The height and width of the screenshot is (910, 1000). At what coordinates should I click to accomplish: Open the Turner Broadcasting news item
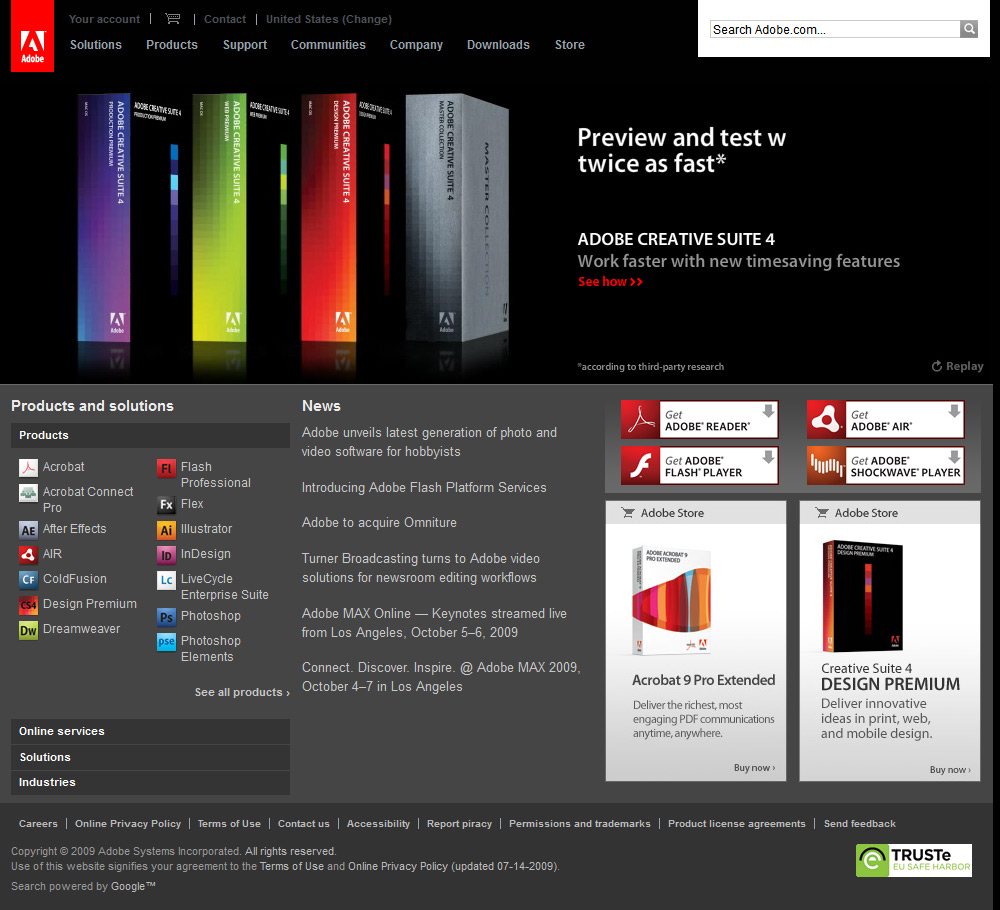[x=421, y=568]
